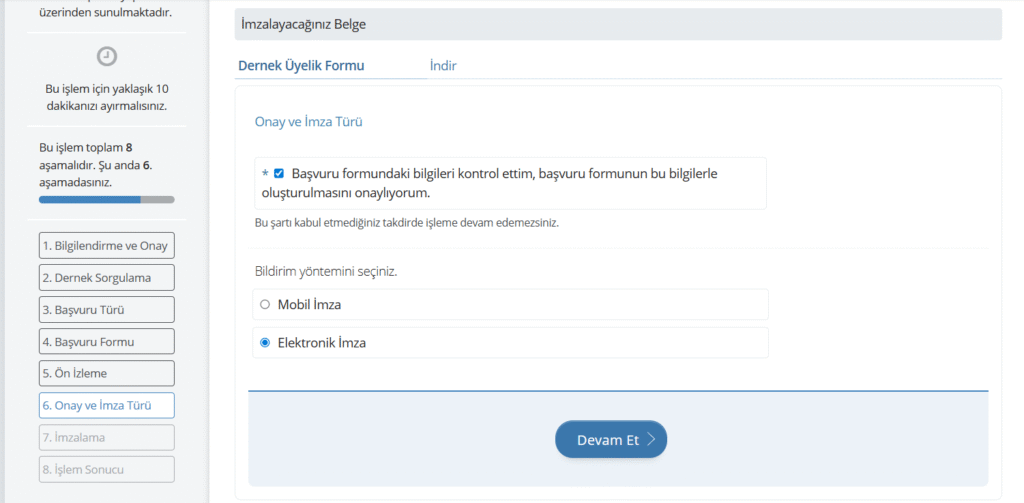Click the clock icon in the sidebar
The image size is (1024, 503).
point(106,56)
